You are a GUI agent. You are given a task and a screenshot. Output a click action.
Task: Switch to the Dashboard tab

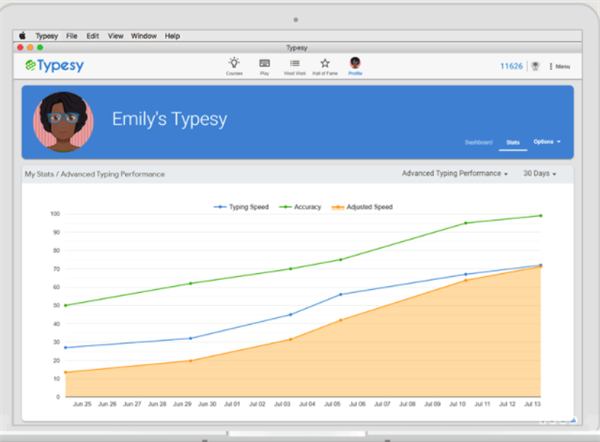[478, 142]
